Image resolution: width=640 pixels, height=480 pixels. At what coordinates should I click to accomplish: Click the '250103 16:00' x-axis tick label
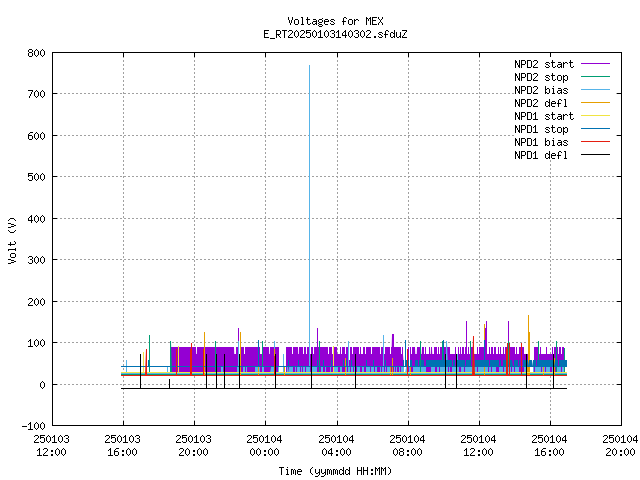122,446
